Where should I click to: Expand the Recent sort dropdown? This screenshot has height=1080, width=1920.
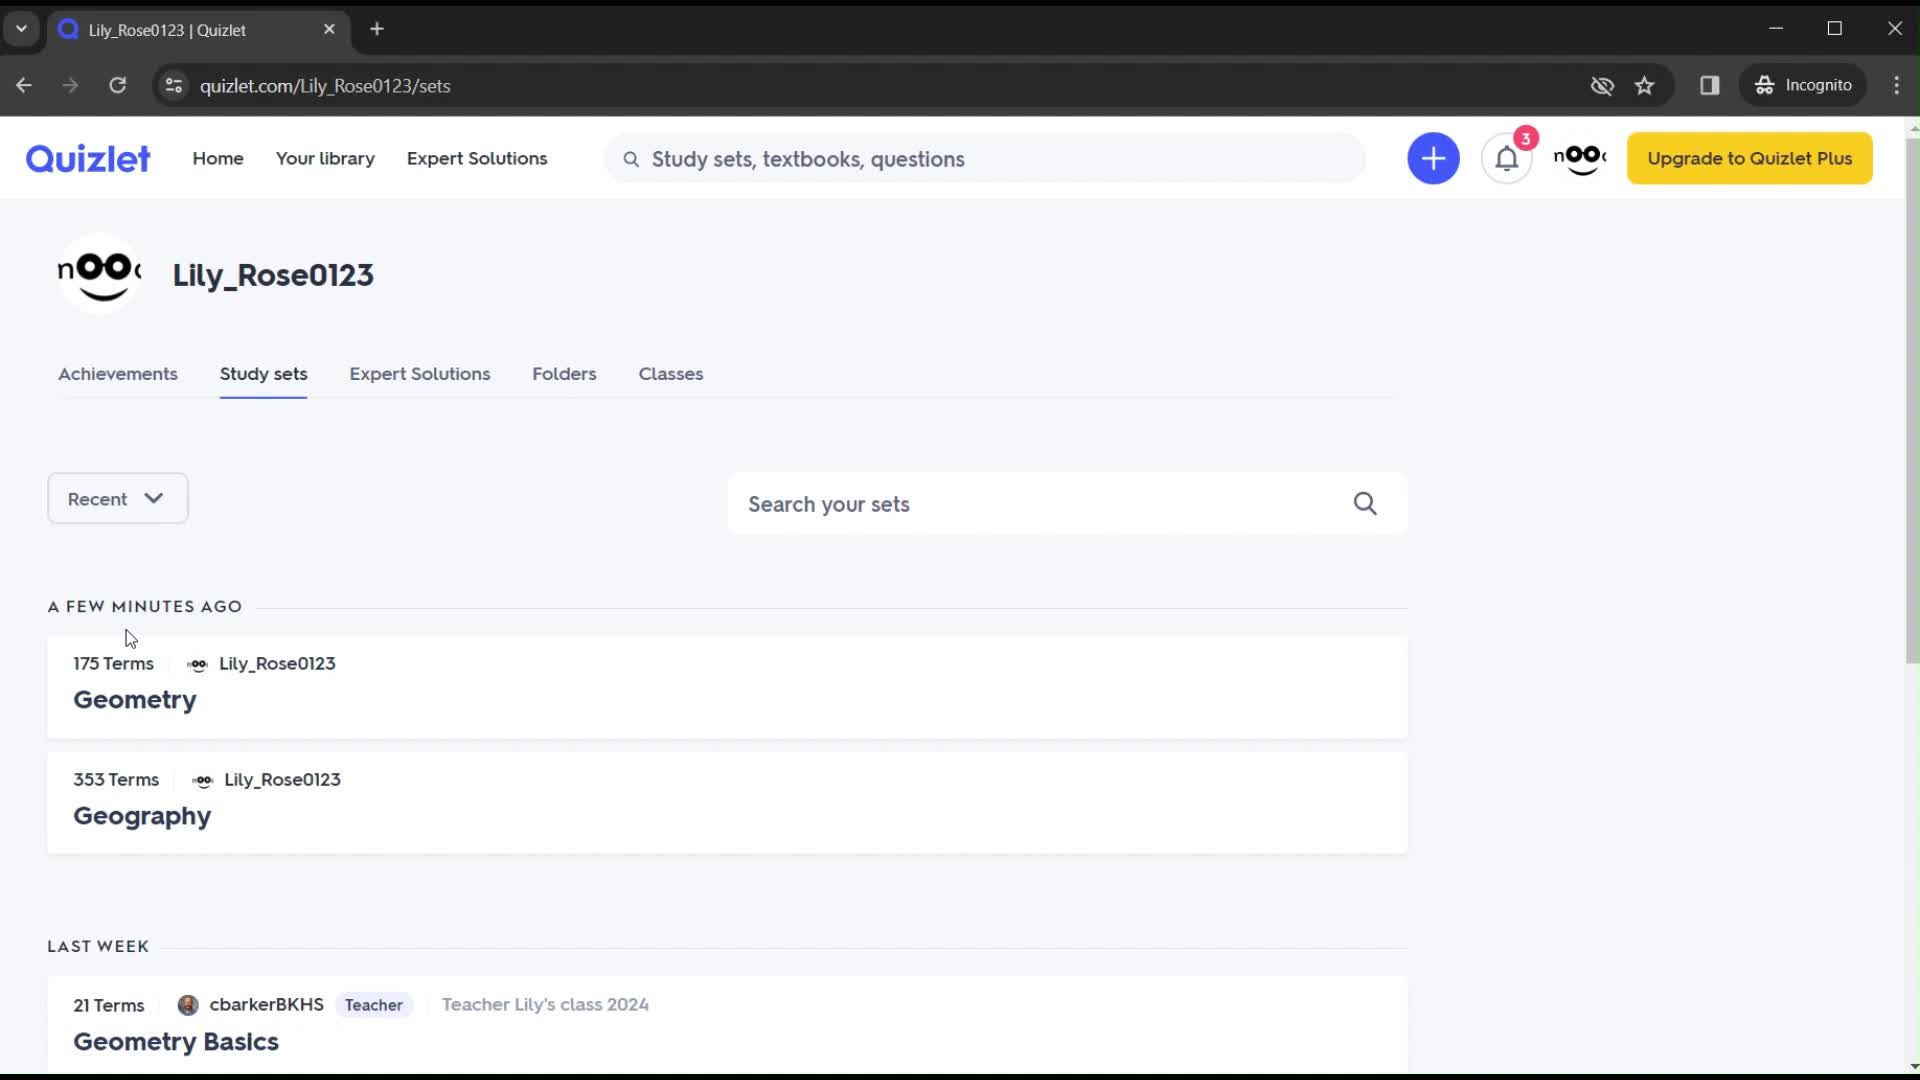coord(118,498)
